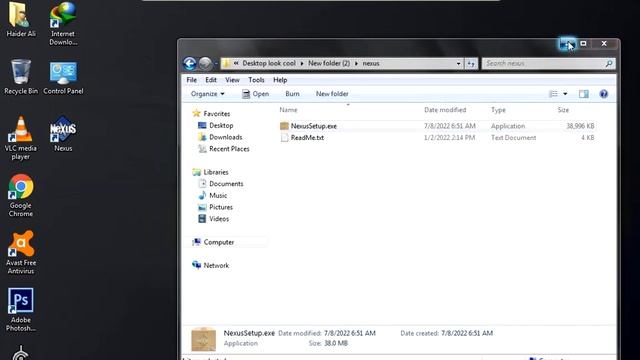Click the Open toolbar button

click(256, 94)
